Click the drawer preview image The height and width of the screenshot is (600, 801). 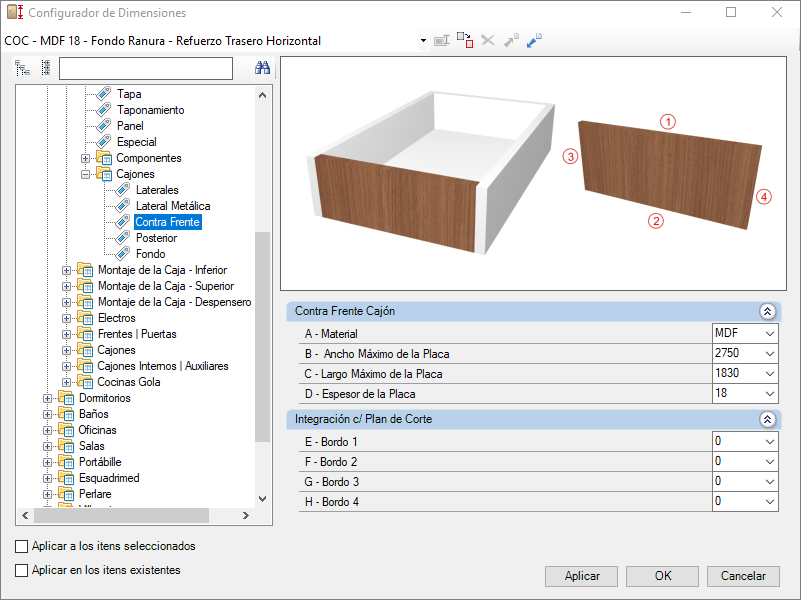pyautogui.click(x=533, y=174)
